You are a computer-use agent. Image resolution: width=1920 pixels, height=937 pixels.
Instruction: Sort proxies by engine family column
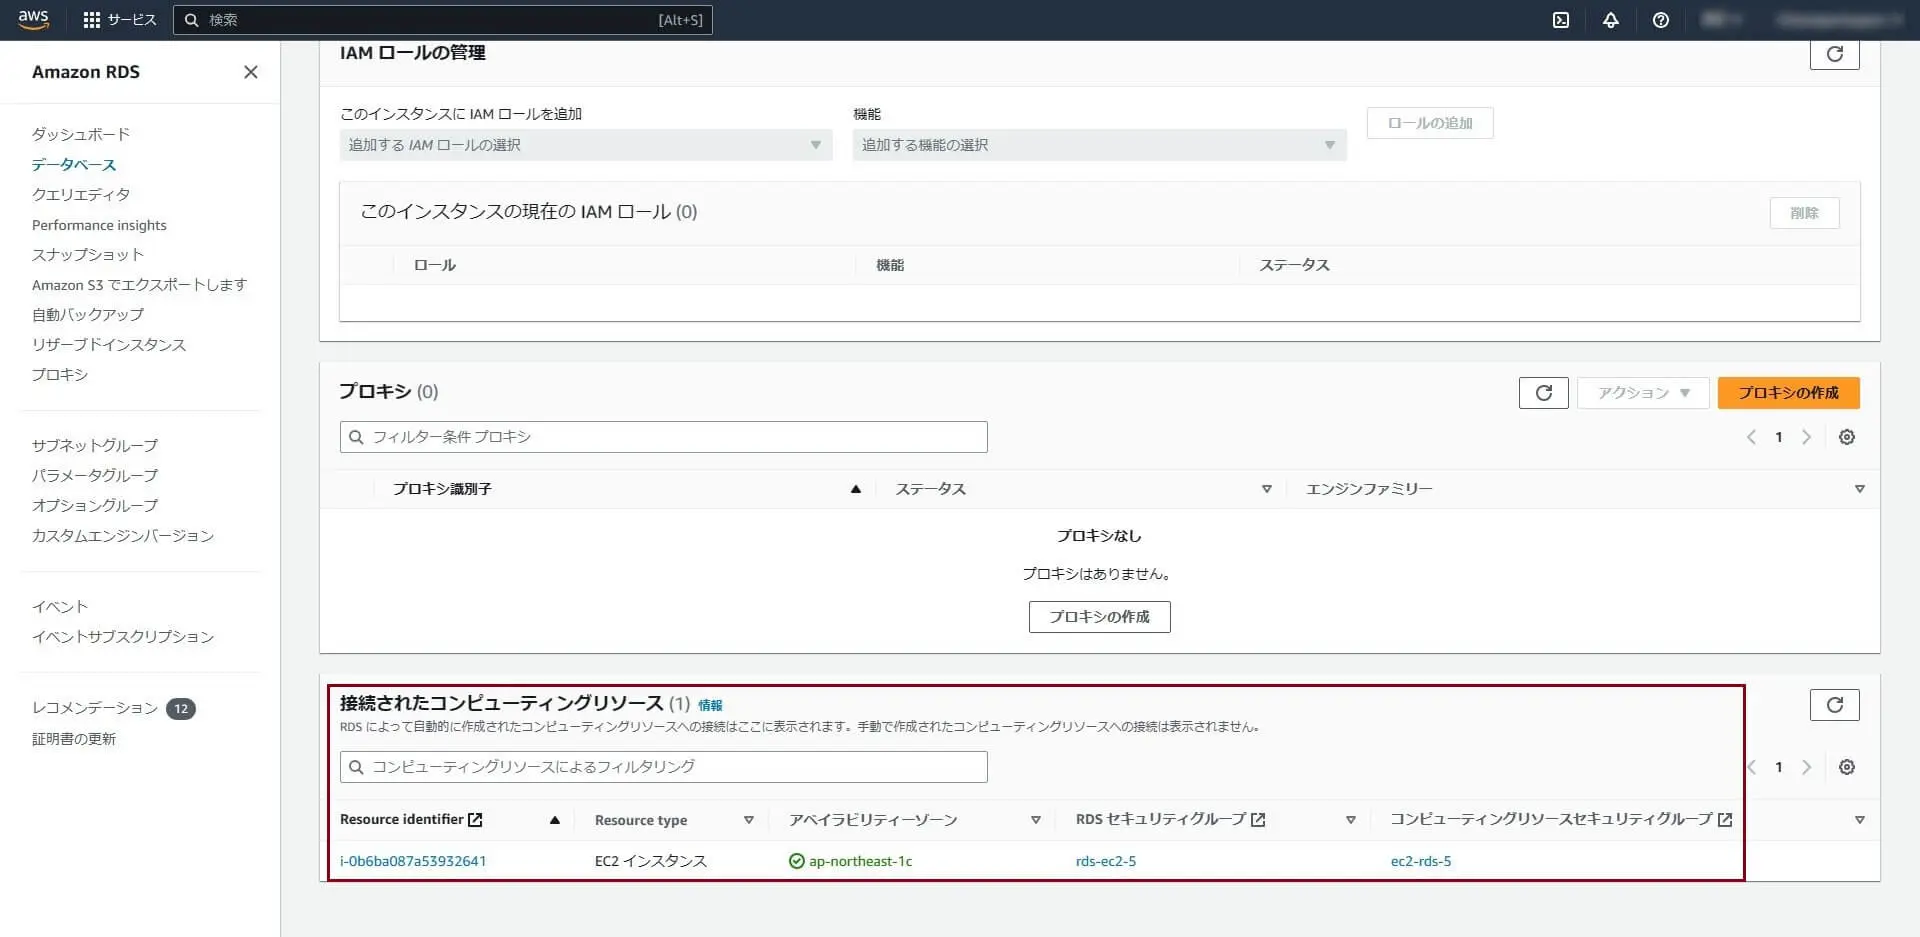[1860, 489]
